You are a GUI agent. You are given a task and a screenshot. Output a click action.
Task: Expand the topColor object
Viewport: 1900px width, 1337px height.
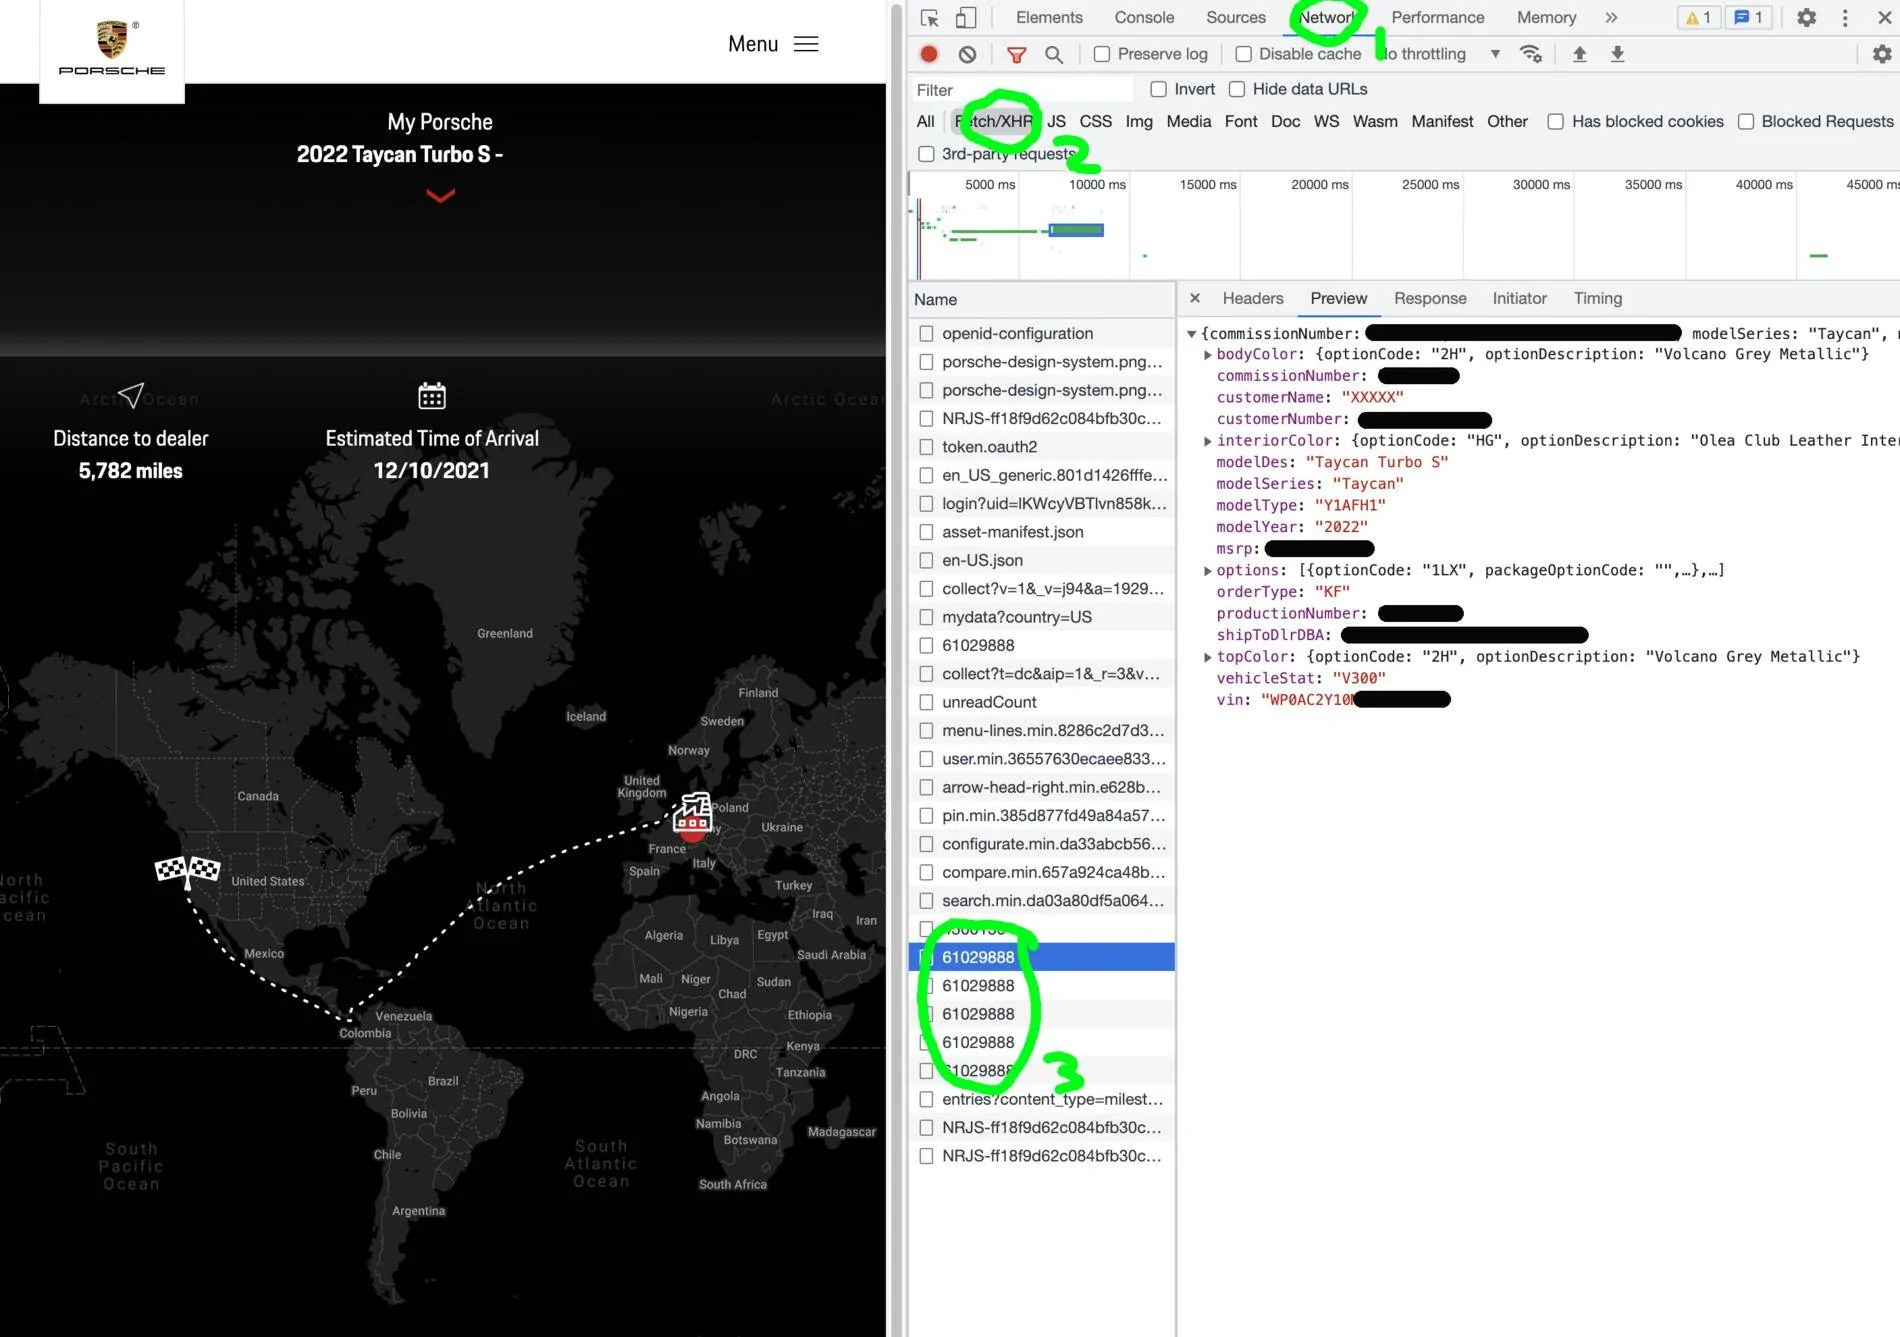click(x=1207, y=657)
